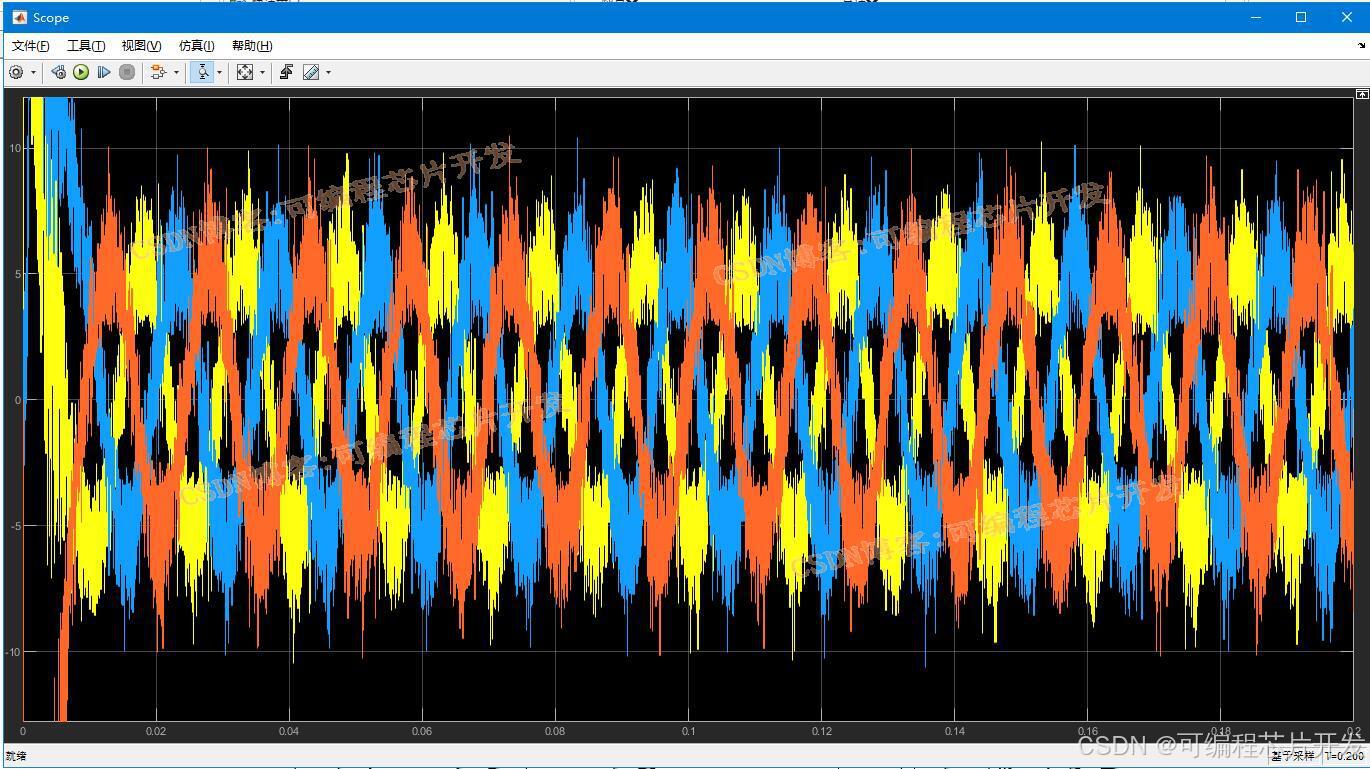Open the 帮助(H) menu
Viewport: 1370px width, 769px height.
252,46
